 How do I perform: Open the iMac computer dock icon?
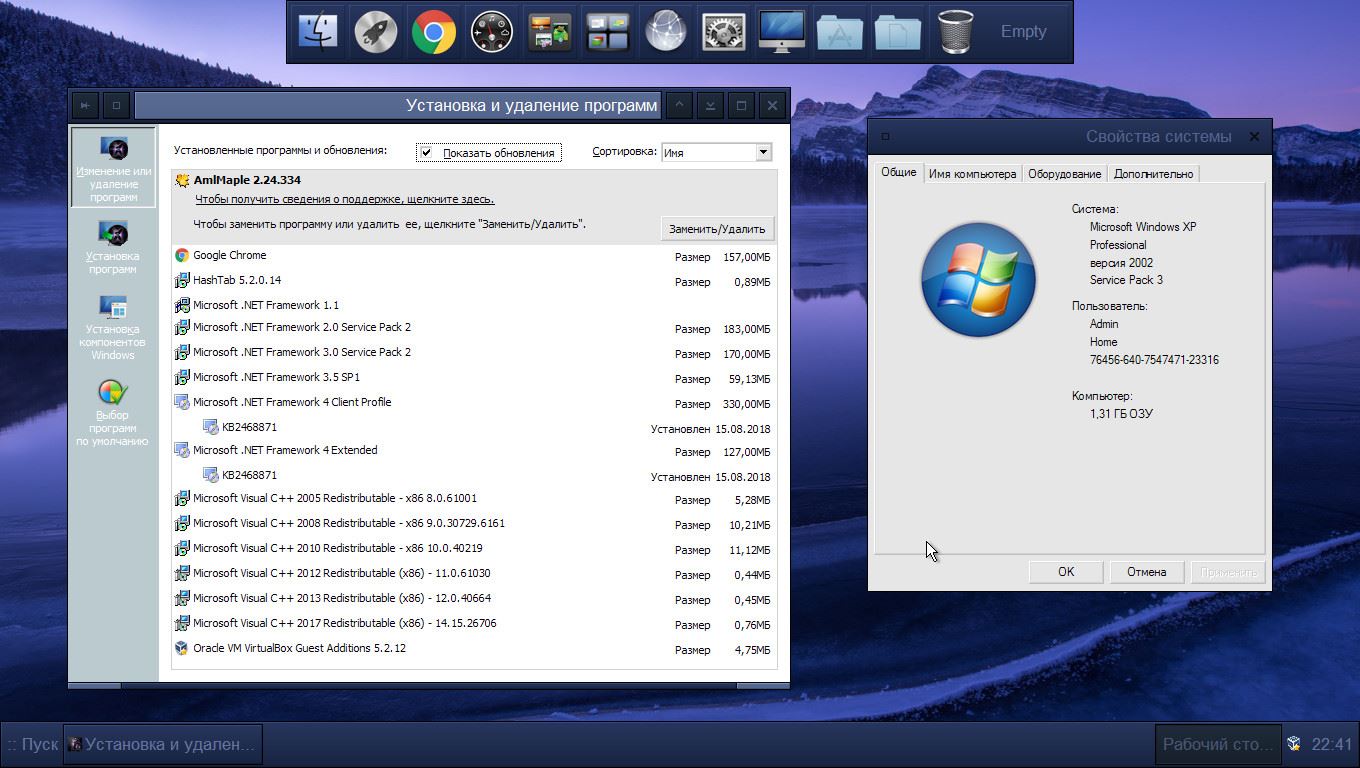(782, 32)
